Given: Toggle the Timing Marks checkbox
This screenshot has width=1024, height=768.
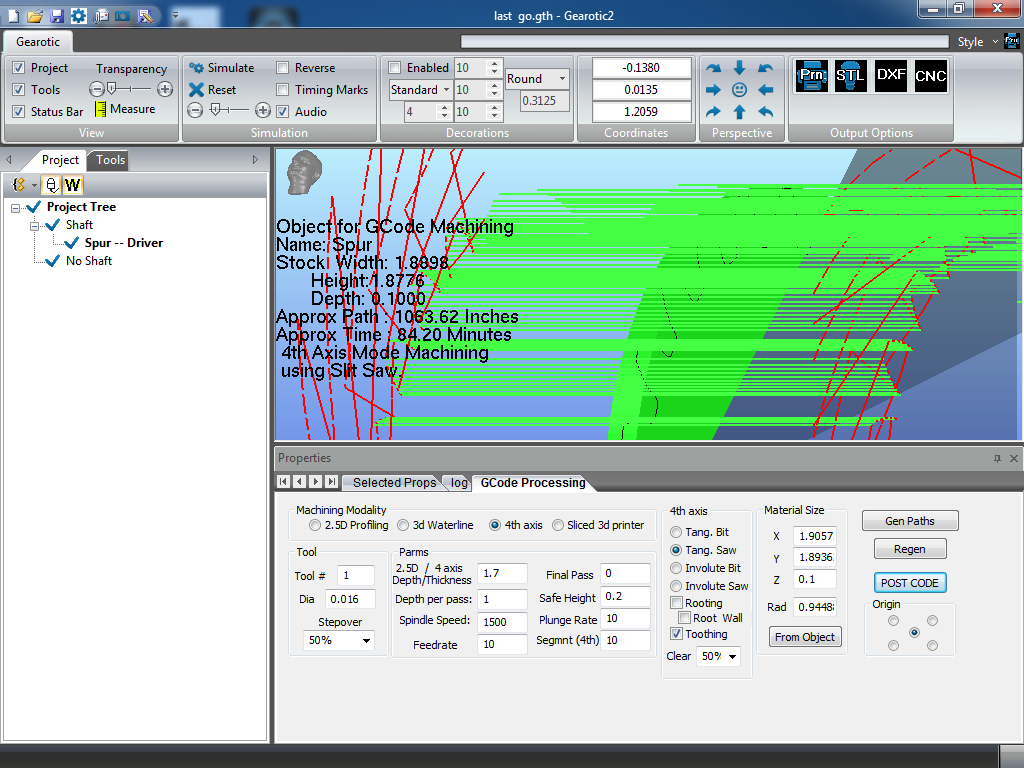Looking at the screenshot, I should coord(283,90).
